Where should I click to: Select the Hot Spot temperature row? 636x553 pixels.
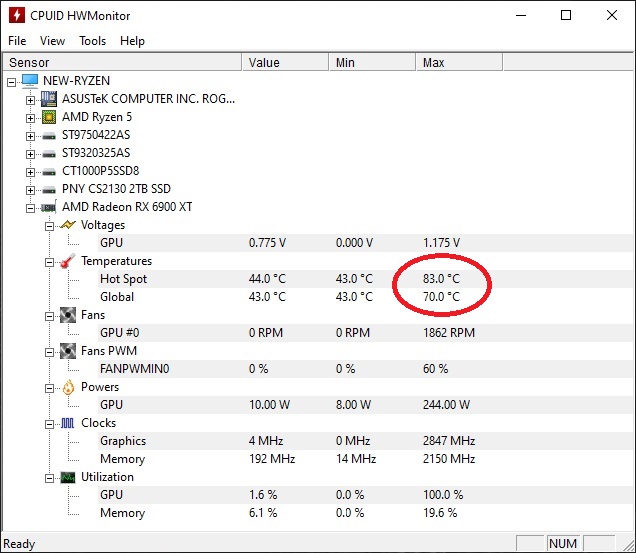click(365, 279)
